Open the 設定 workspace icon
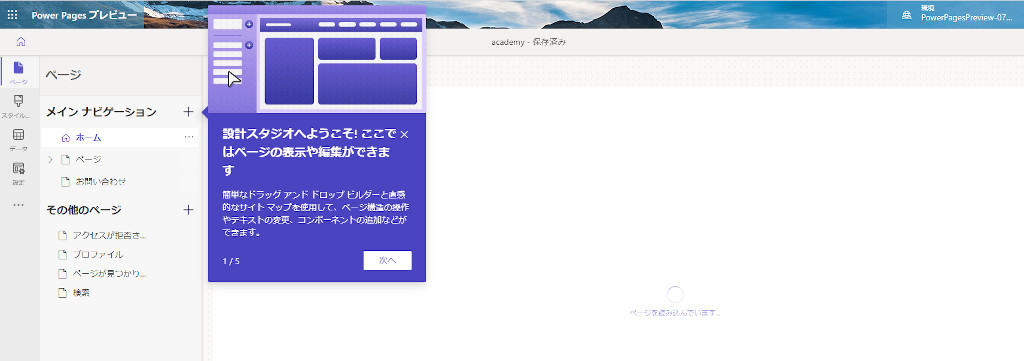This screenshot has height=361, width=1024. pyautogui.click(x=18, y=173)
